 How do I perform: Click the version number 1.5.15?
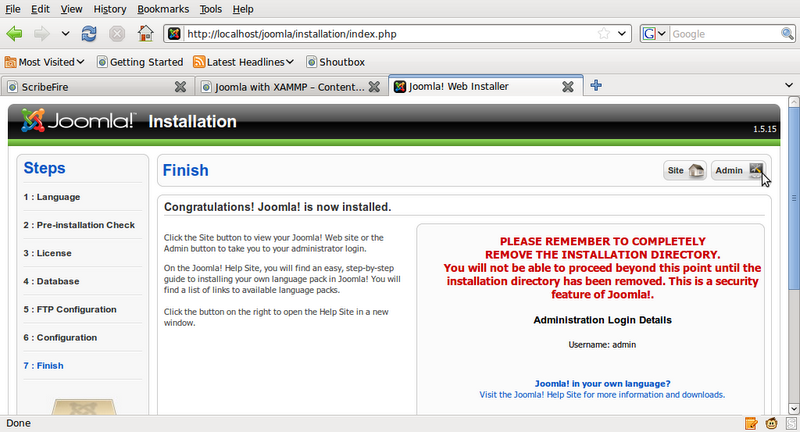point(764,129)
